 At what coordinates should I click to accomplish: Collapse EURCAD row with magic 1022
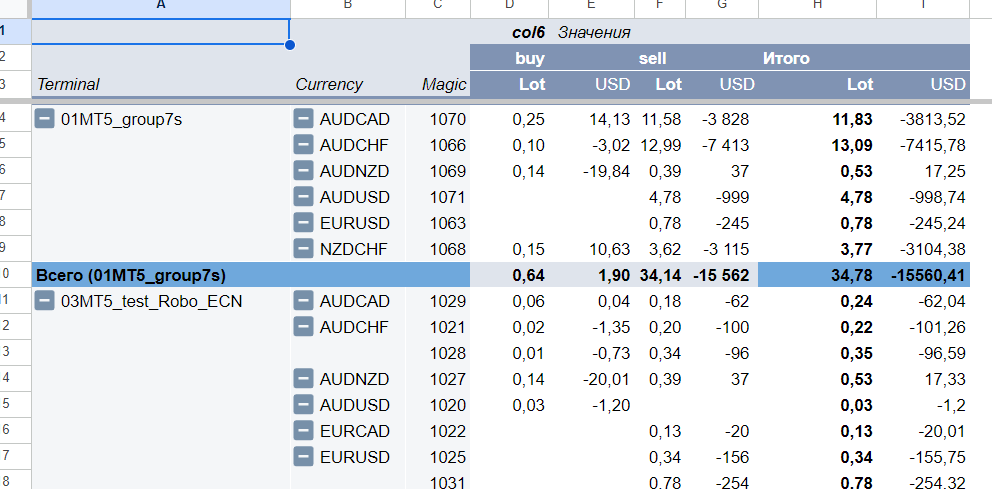point(304,431)
